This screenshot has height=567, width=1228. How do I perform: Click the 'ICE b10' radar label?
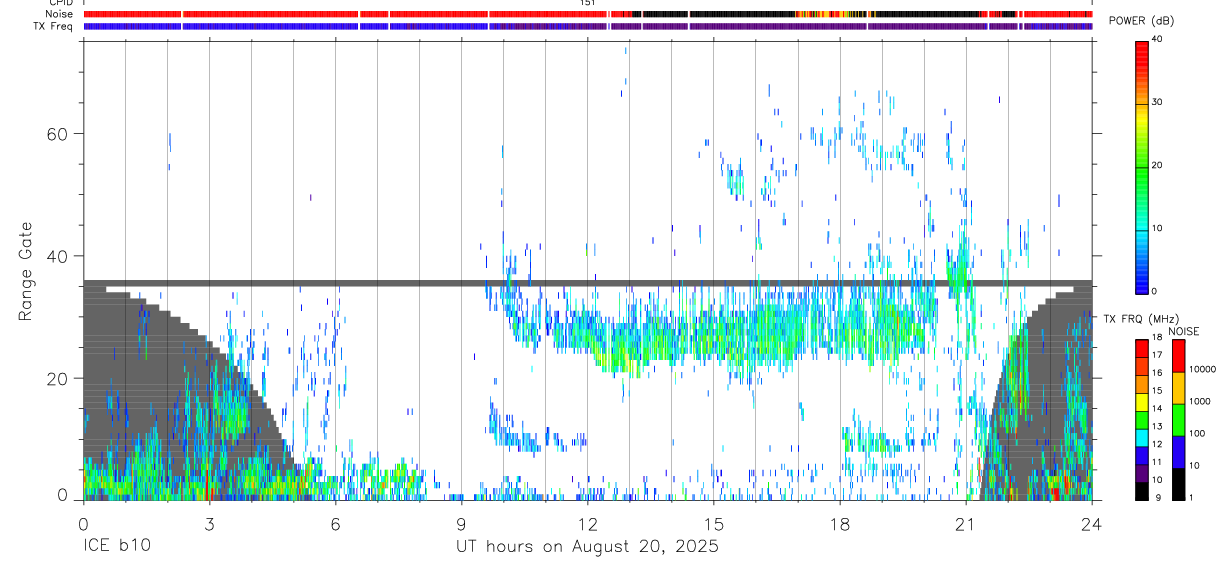[116, 546]
